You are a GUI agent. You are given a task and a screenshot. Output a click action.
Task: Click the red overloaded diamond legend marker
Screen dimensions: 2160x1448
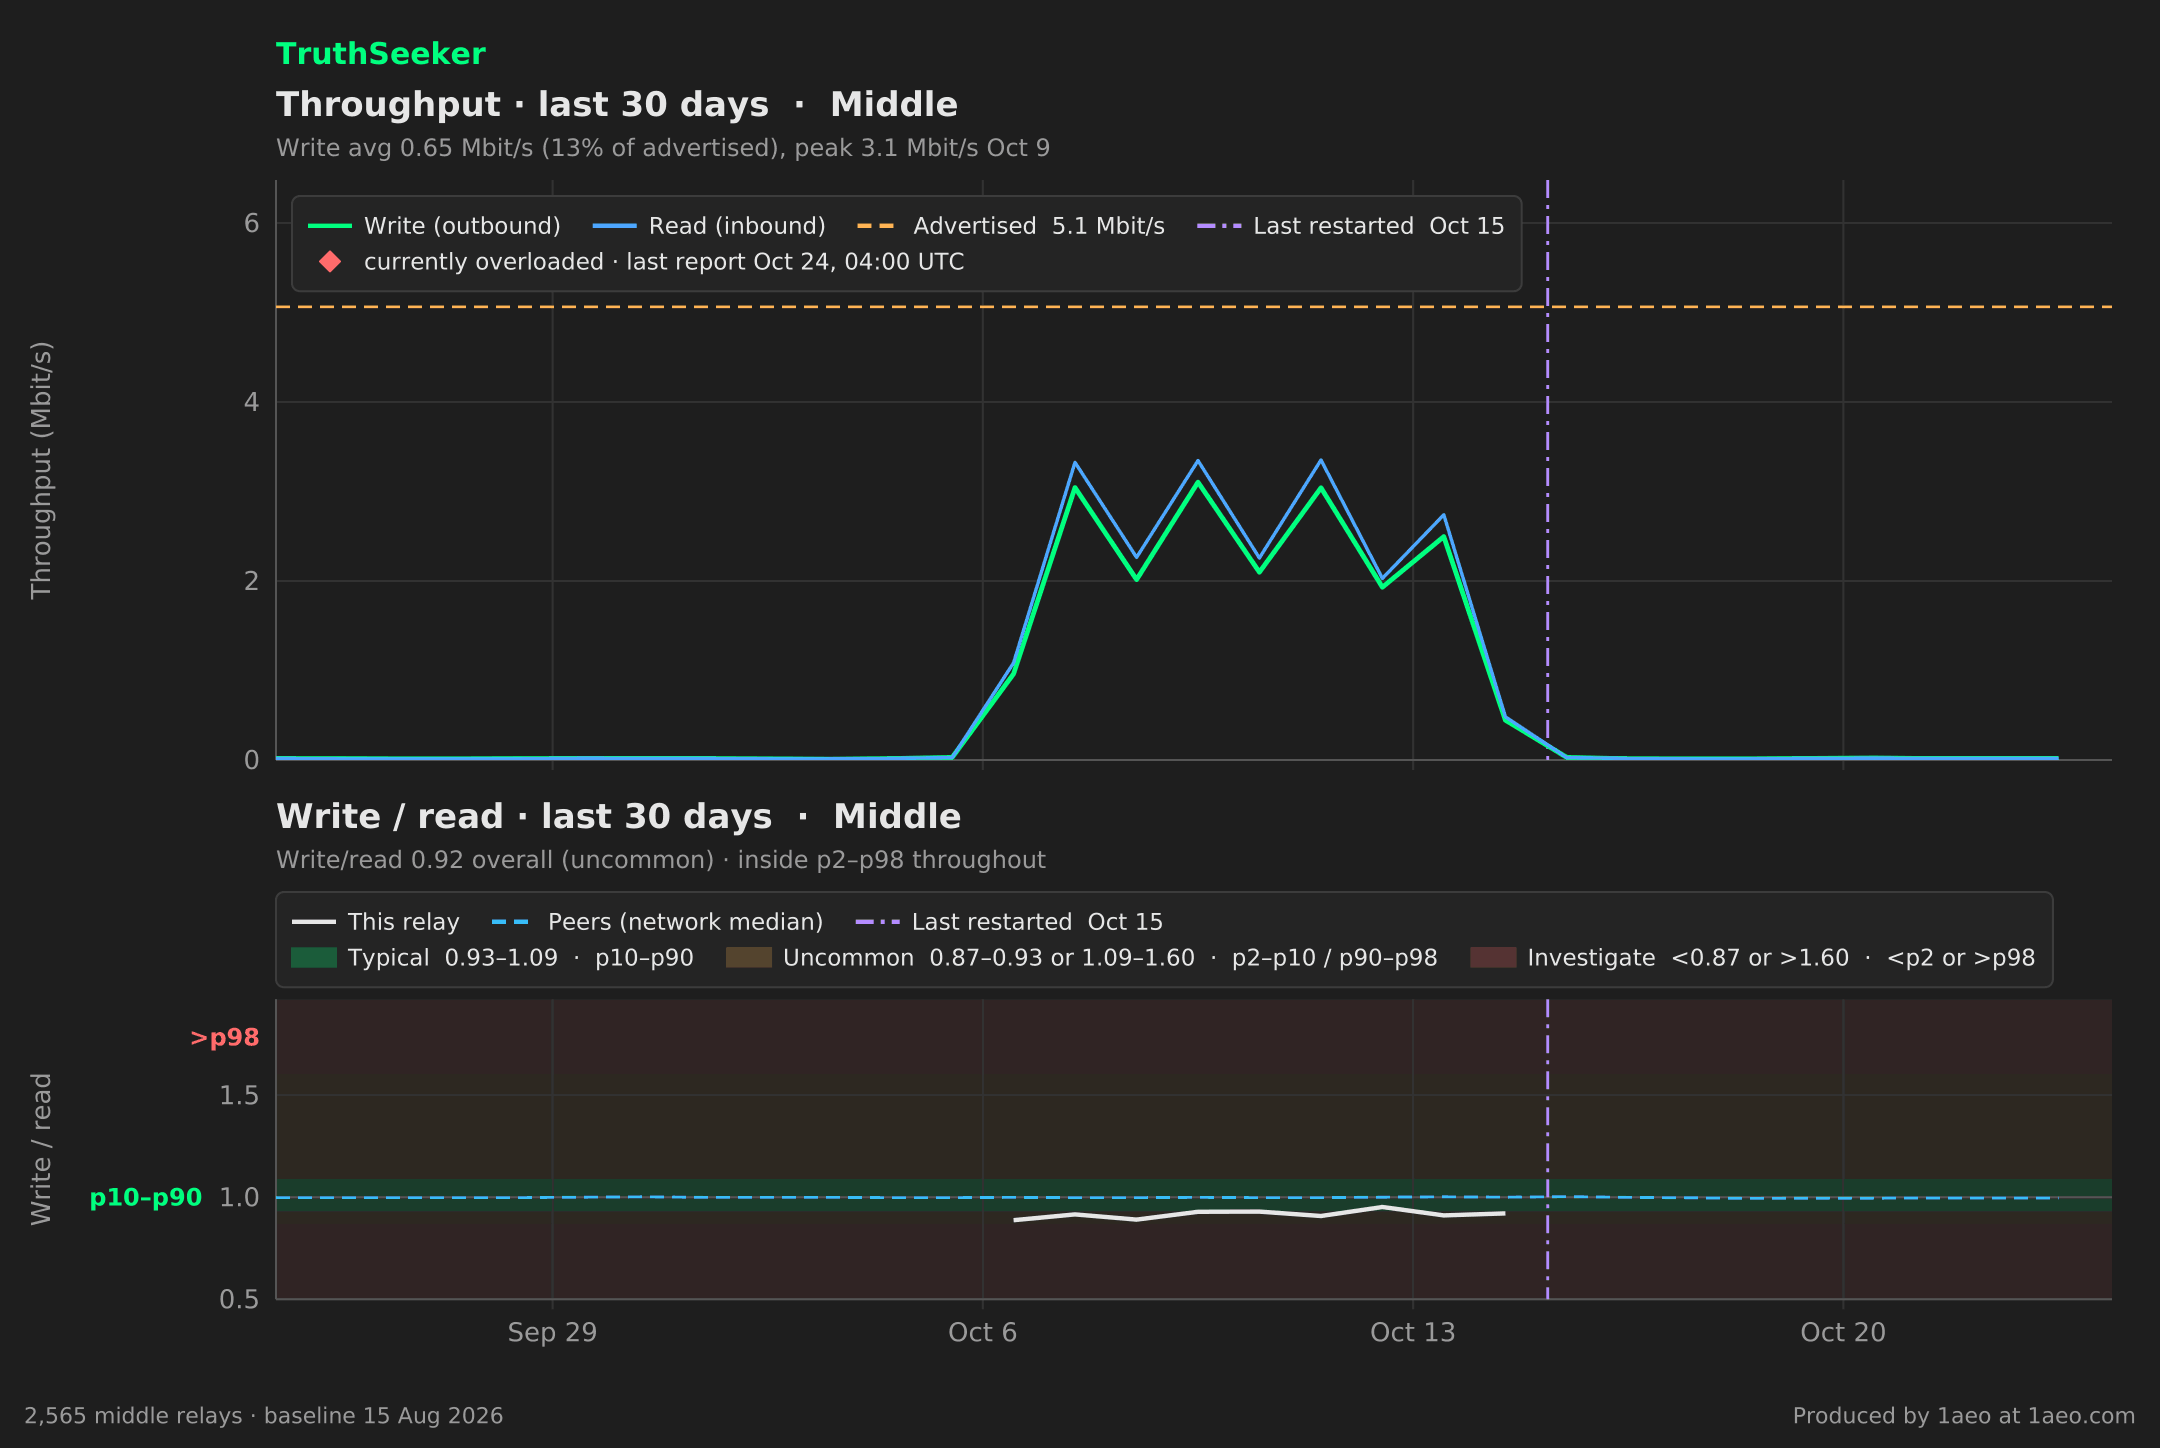tap(330, 262)
